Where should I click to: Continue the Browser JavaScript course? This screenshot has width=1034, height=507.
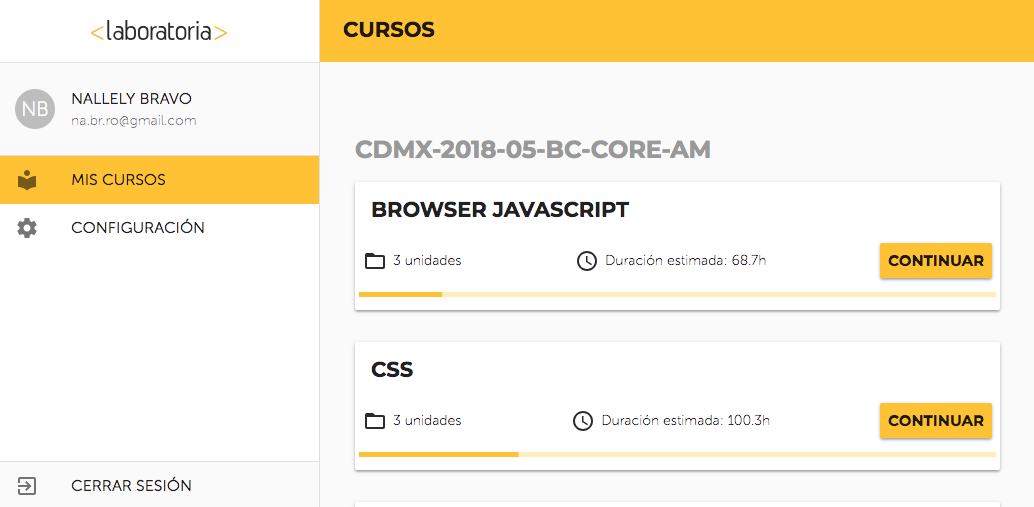936,260
